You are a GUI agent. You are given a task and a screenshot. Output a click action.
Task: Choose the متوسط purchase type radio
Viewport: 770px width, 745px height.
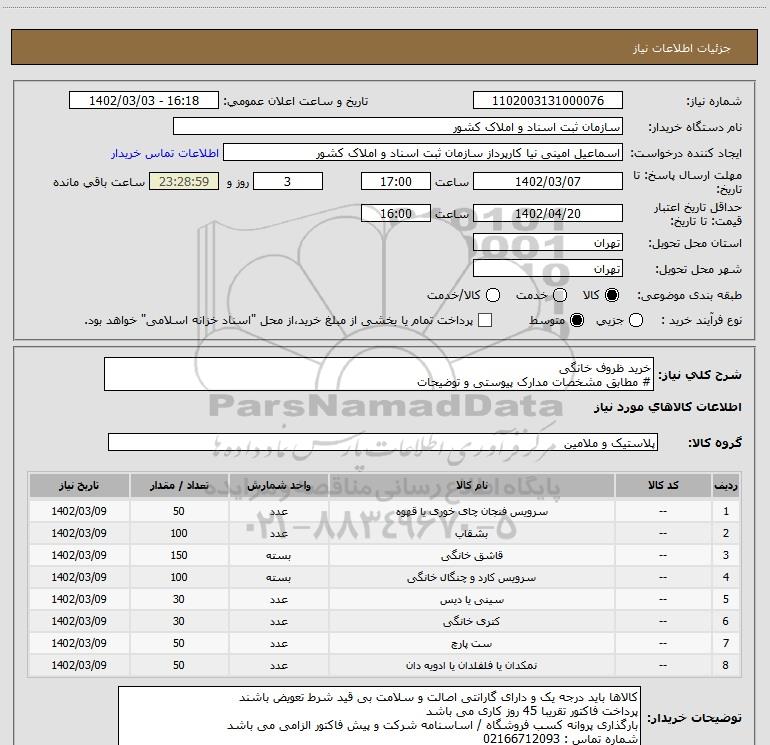pos(577,320)
